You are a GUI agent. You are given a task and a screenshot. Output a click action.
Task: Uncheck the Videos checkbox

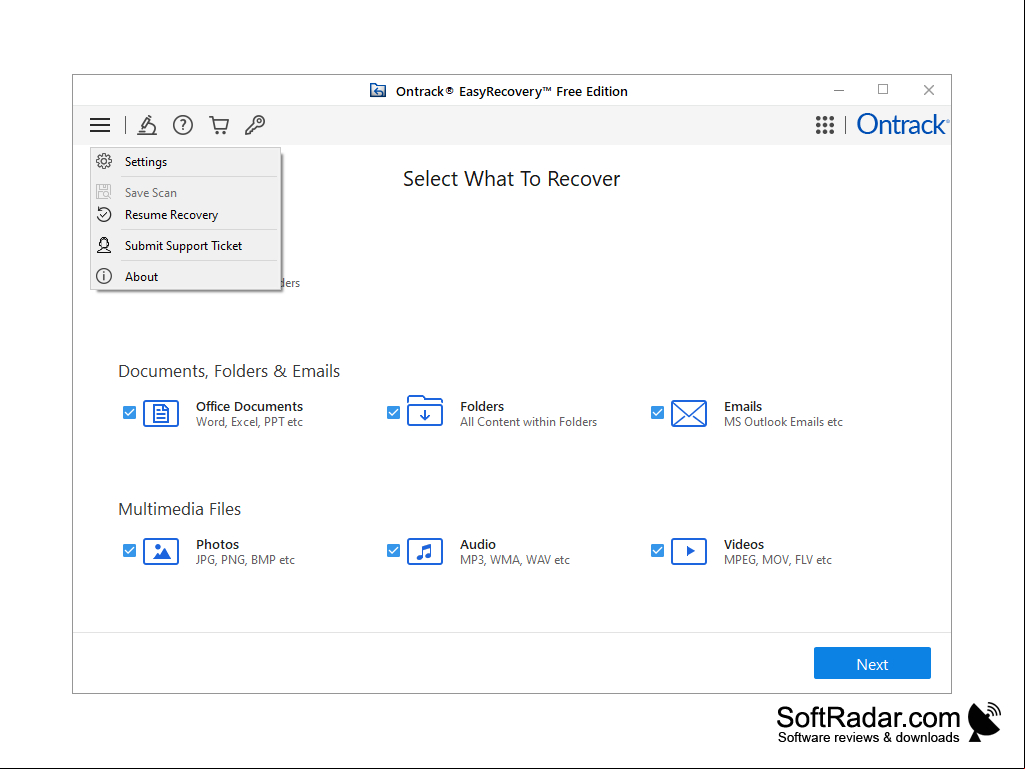(658, 551)
